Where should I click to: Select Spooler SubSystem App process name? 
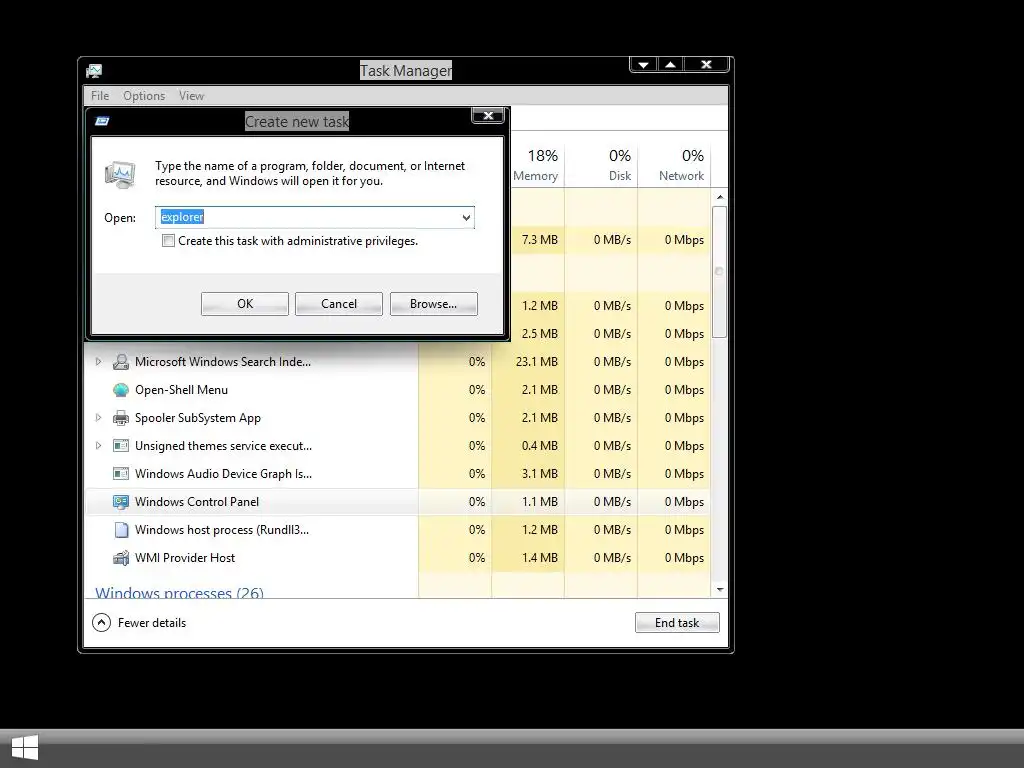pyautogui.click(x=198, y=418)
